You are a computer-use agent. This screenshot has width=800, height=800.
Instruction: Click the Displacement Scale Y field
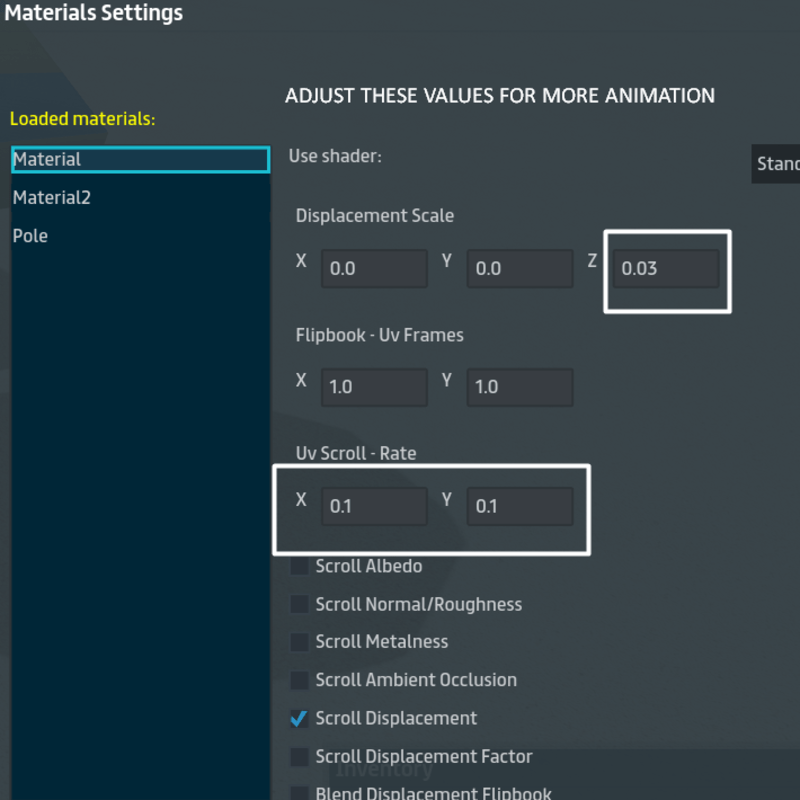tap(520, 269)
